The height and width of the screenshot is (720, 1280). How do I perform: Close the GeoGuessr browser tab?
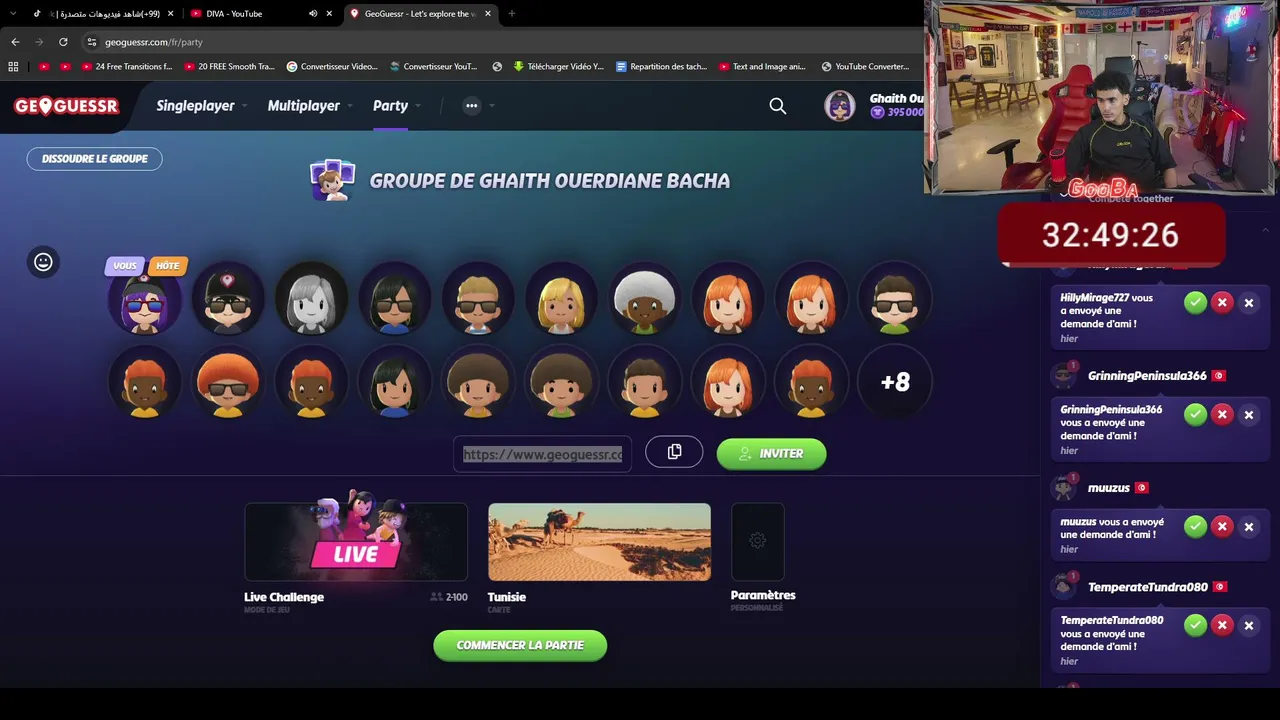tap(488, 14)
